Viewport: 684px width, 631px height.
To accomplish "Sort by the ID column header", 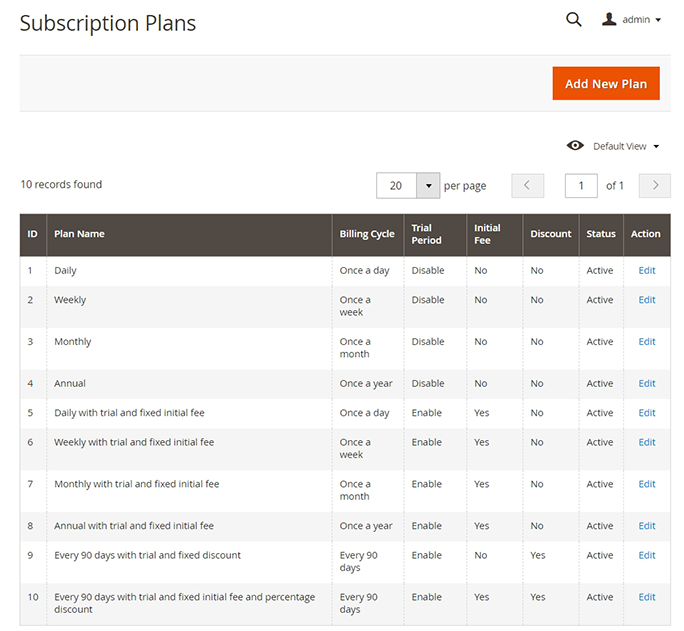I will click(32, 234).
